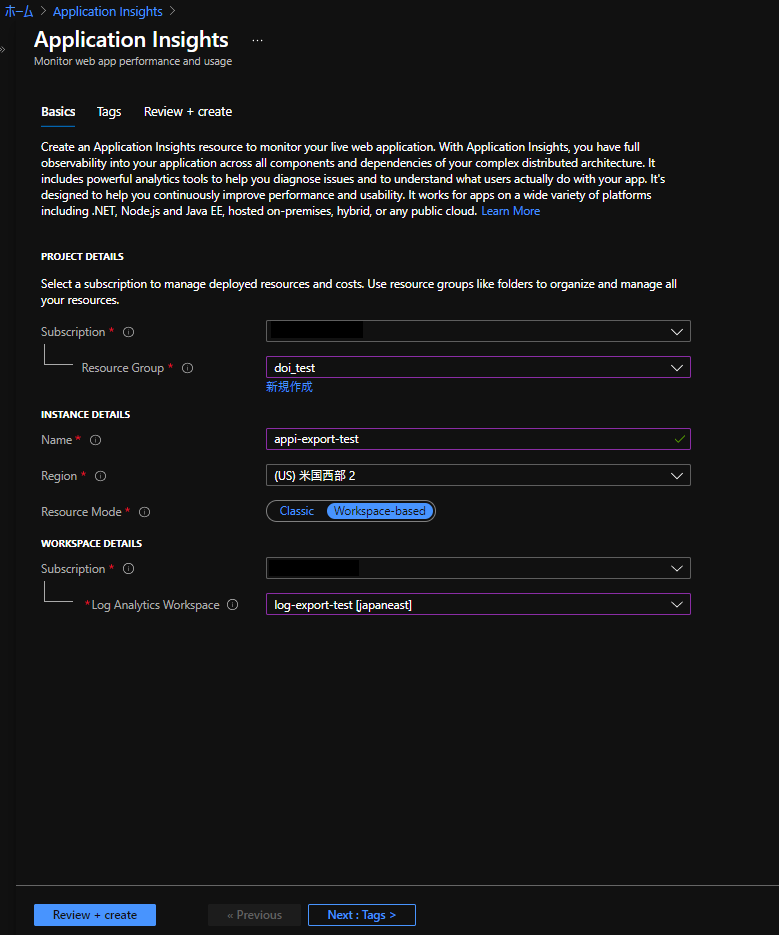Screen dimensions: 779x935
Task: Click the Log Analytics Workspace field label
Action: click(x=155, y=605)
